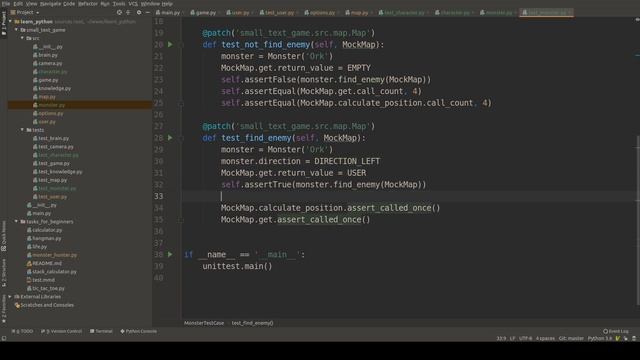Image resolution: width=640 pixels, height=360 pixels.
Task: Click test_find_enemy() breadcrumb
Action: tap(252, 323)
